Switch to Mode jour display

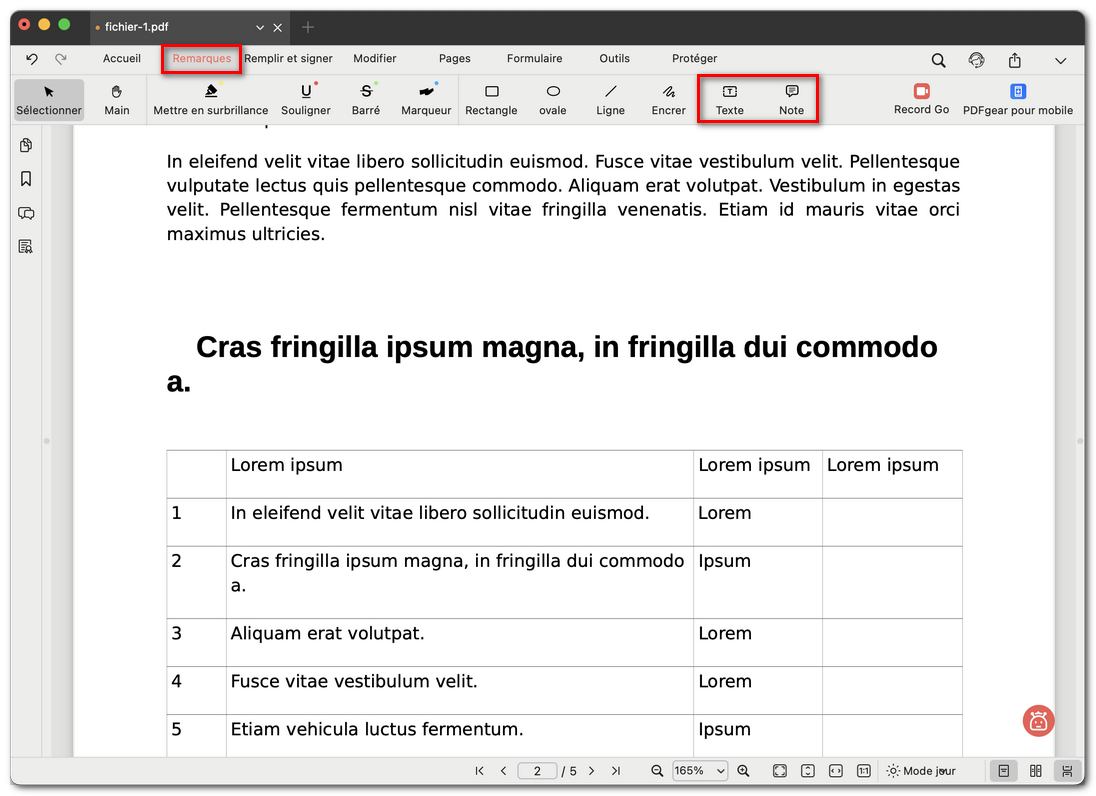coord(920,770)
